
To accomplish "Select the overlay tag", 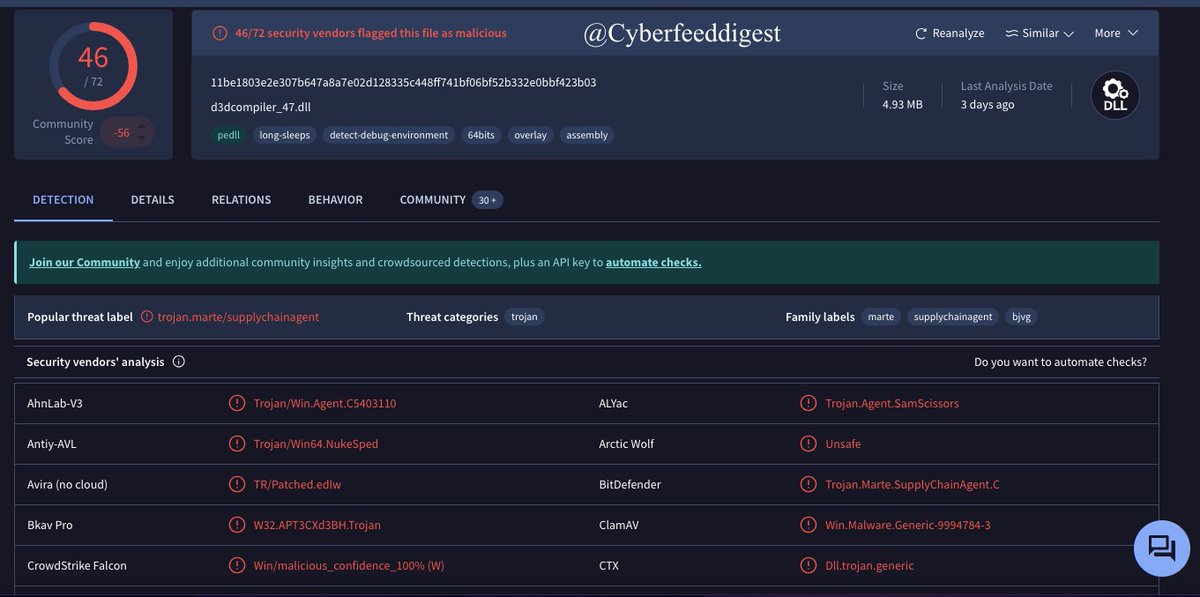I will 530,135.
